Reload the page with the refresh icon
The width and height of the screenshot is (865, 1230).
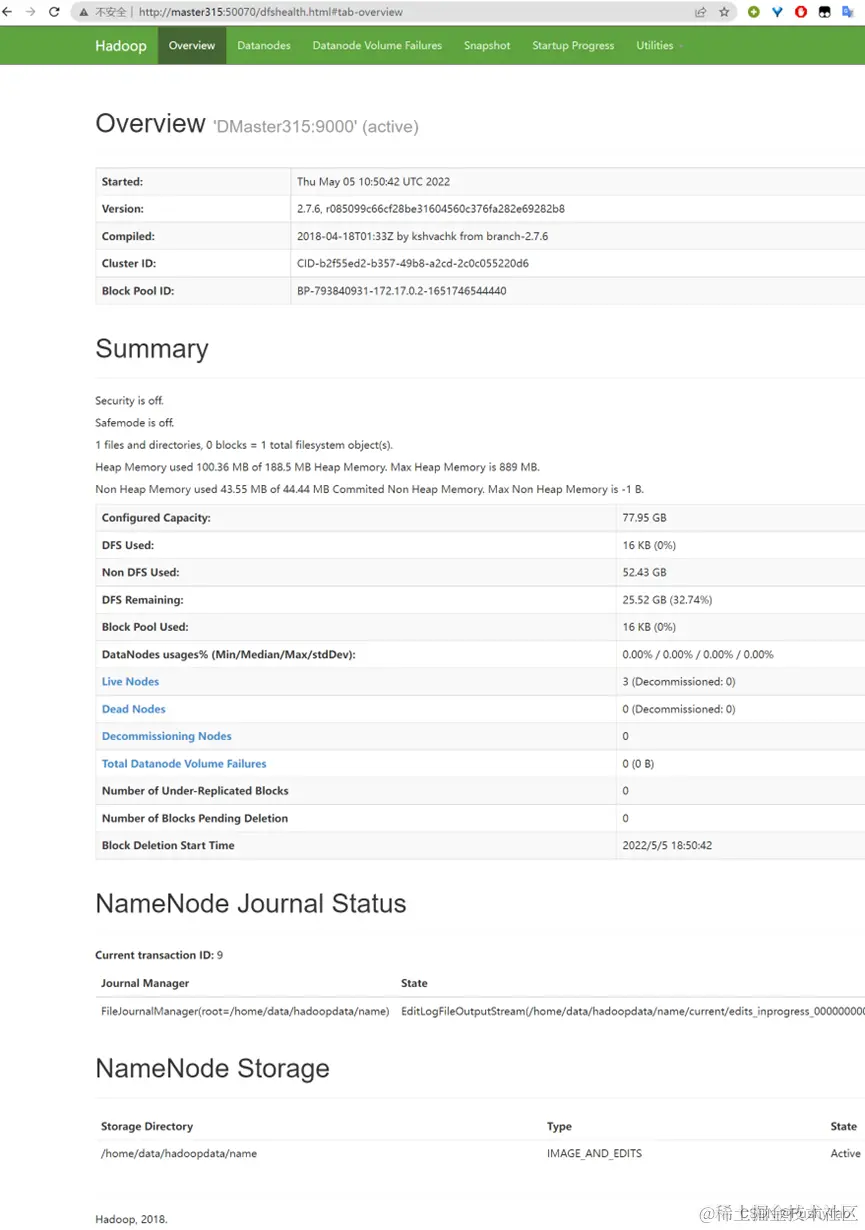[x=54, y=12]
